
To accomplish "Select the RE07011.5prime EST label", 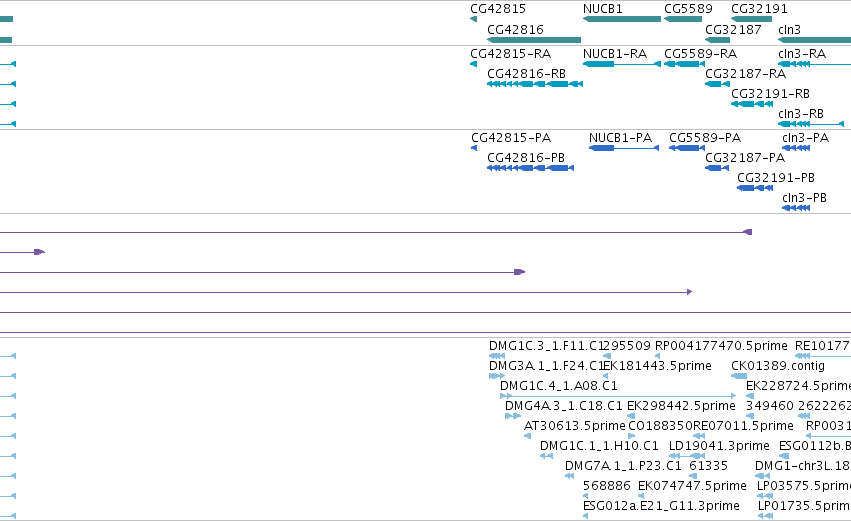I will [x=743, y=426].
